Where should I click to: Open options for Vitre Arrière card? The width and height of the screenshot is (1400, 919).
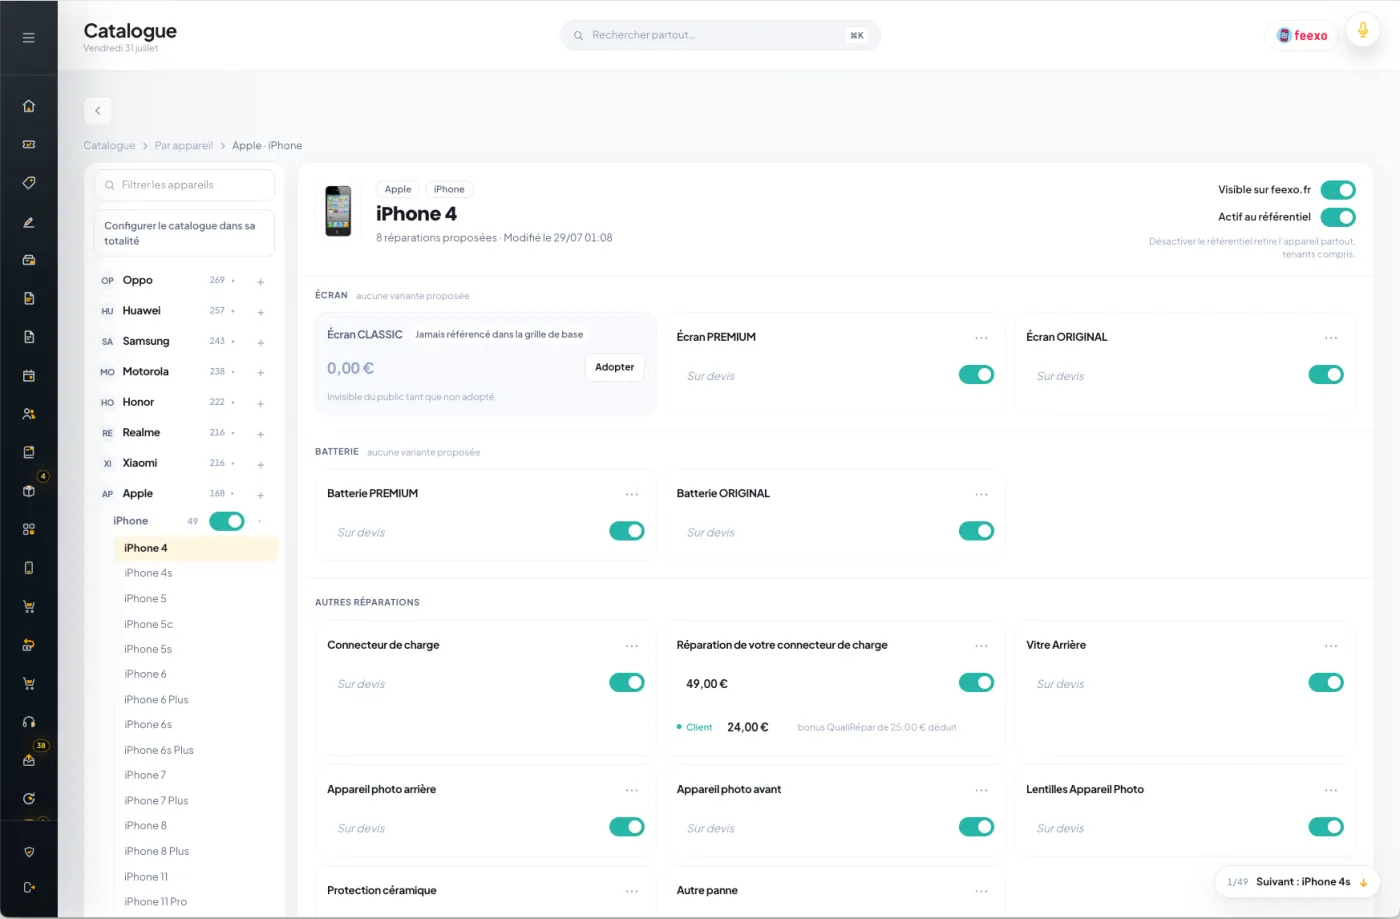pos(1331,646)
